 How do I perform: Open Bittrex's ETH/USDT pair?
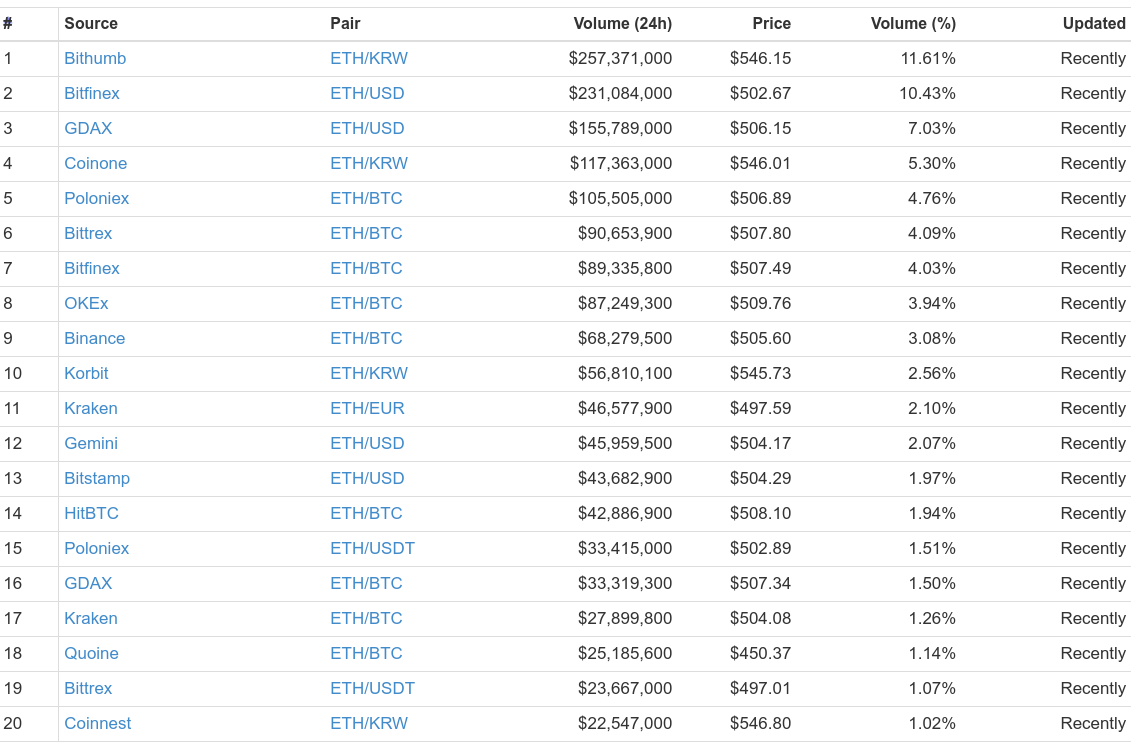point(372,689)
